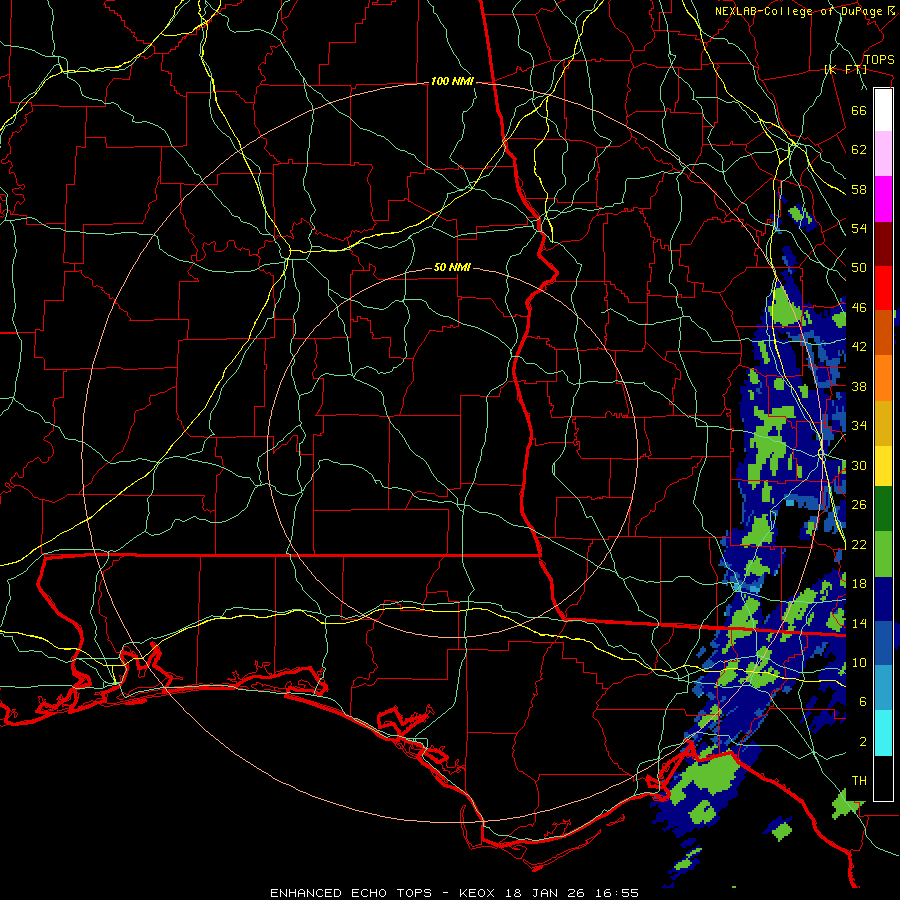Click the magenta 58 kft legend swatch
Image resolution: width=900 pixels, height=900 pixels.
point(883,199)
